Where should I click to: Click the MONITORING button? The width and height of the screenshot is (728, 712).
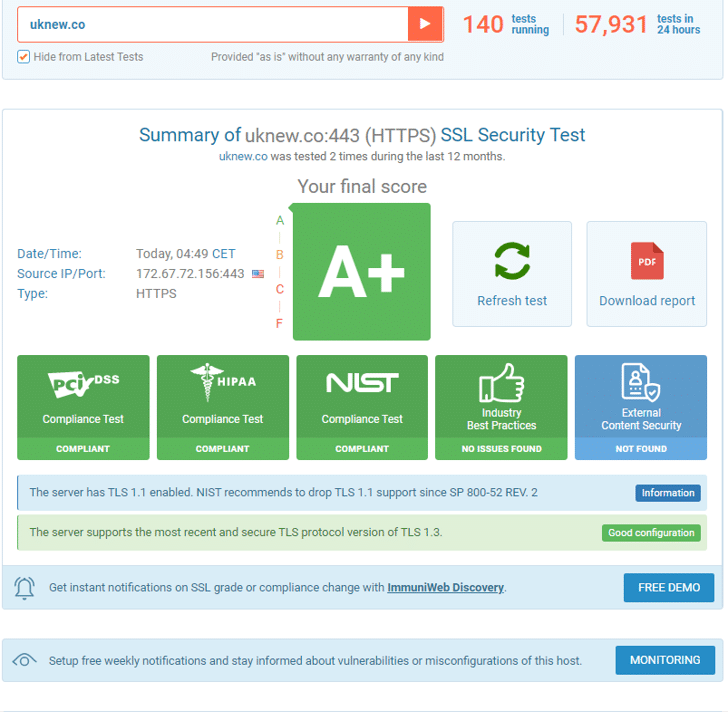tap(665, 660)
